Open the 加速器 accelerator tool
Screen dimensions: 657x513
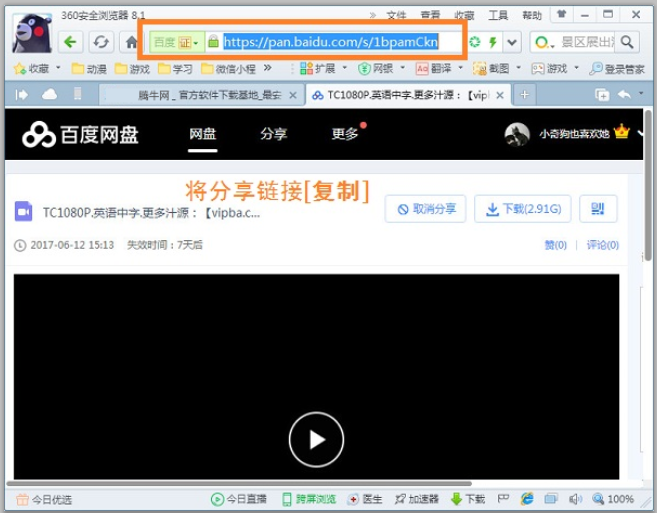click(x=416, y=499)
